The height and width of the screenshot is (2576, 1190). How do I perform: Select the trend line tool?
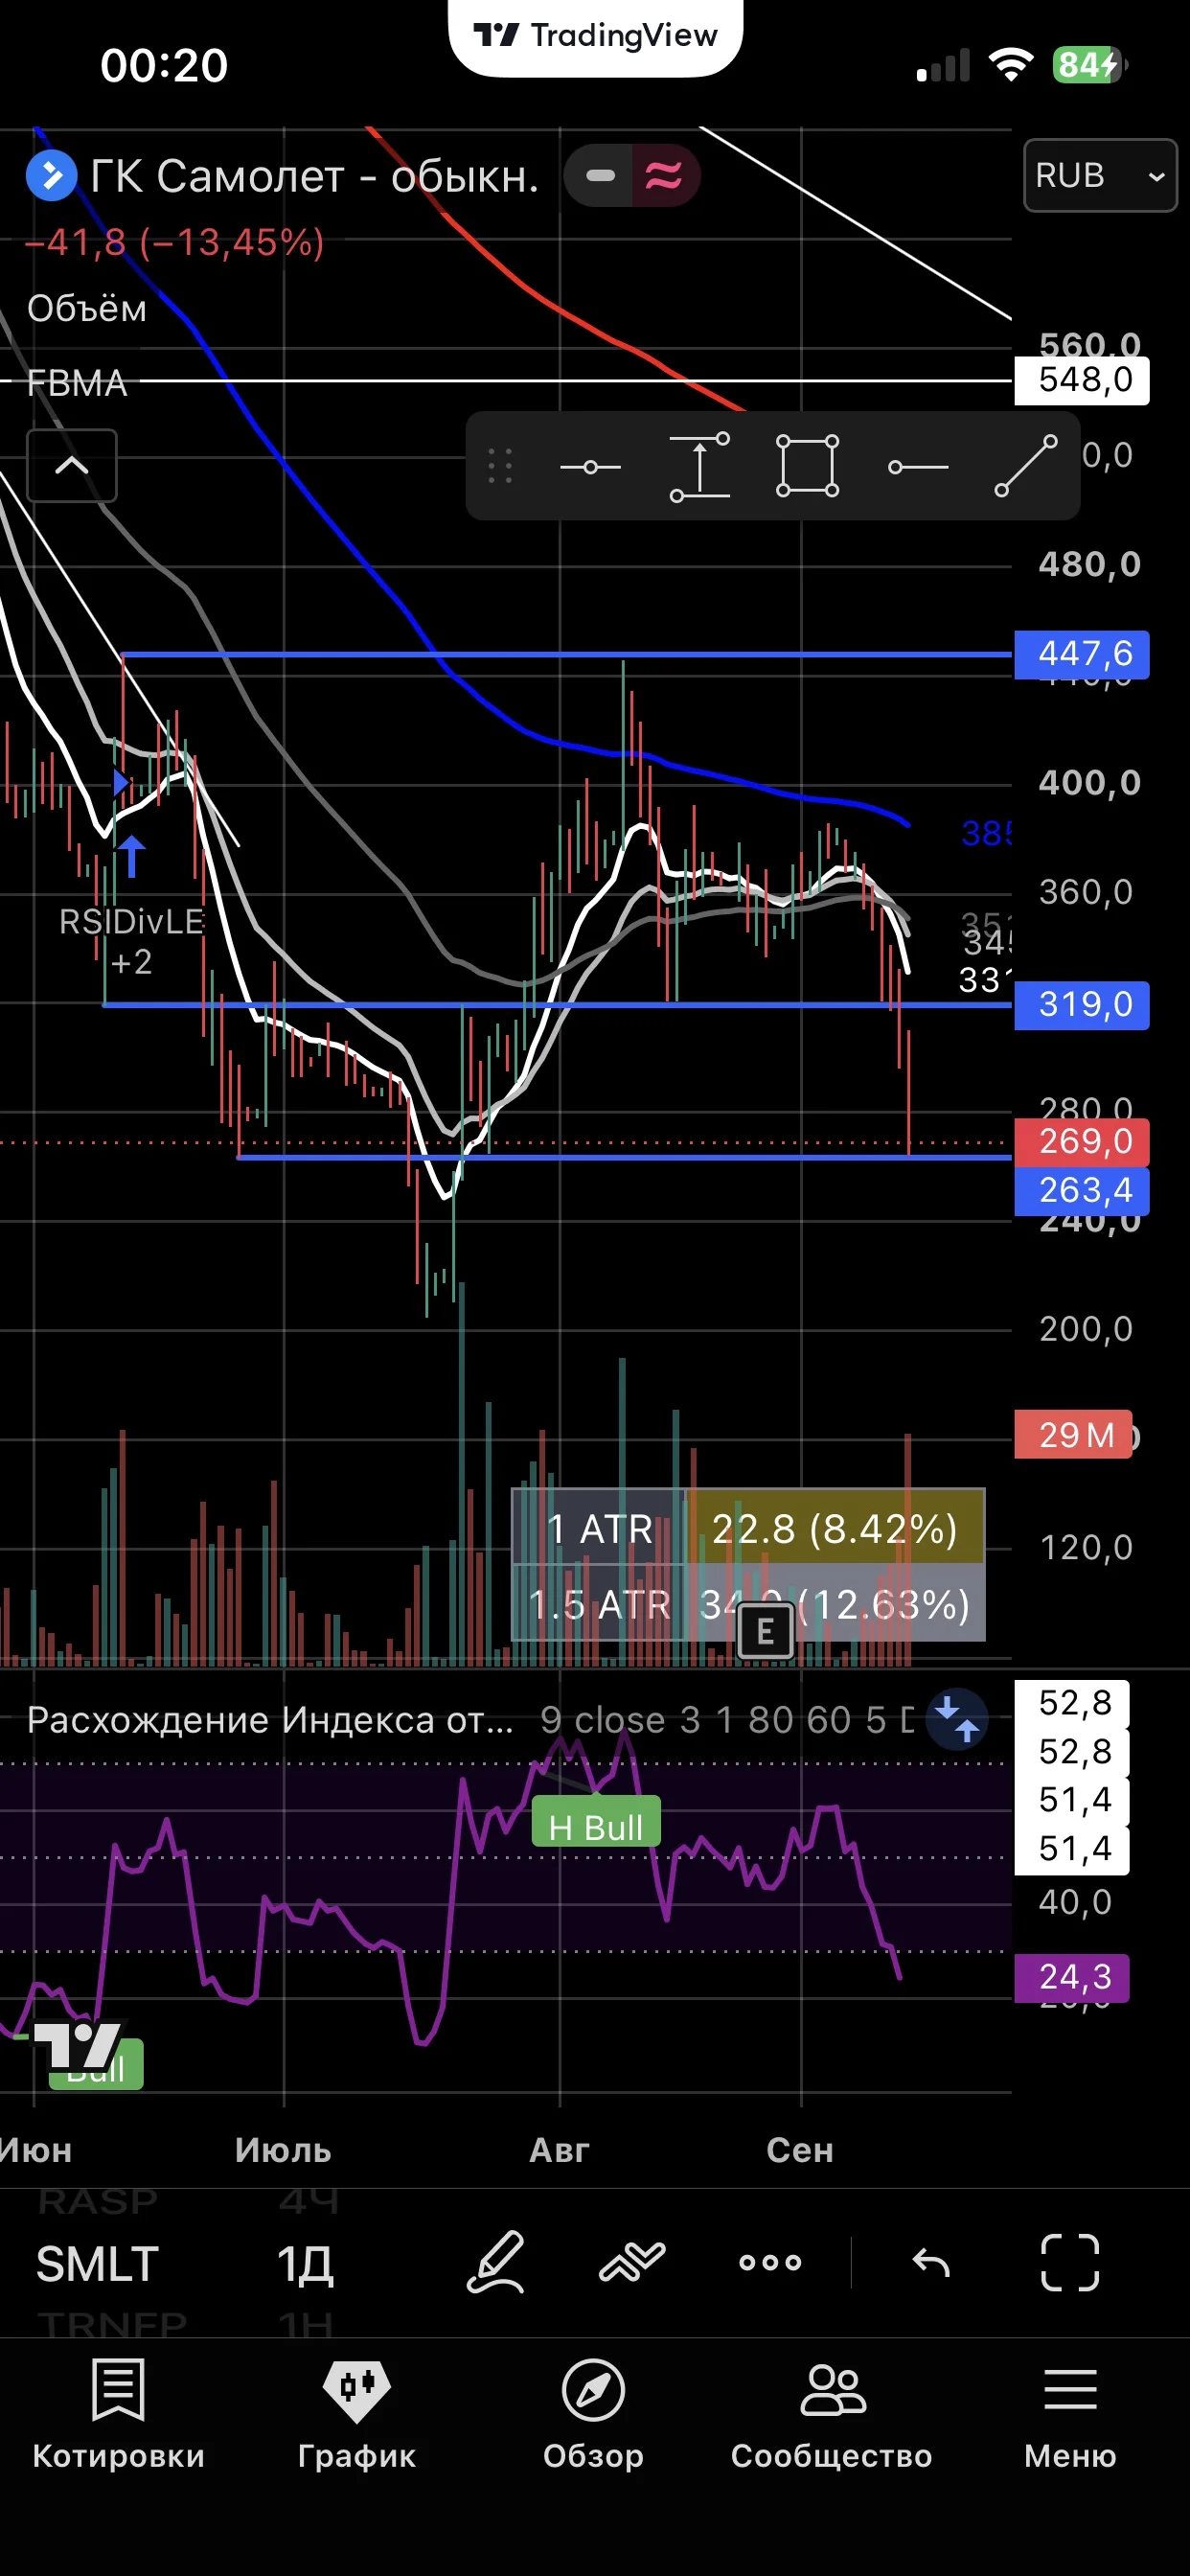tap(1026, 466)
